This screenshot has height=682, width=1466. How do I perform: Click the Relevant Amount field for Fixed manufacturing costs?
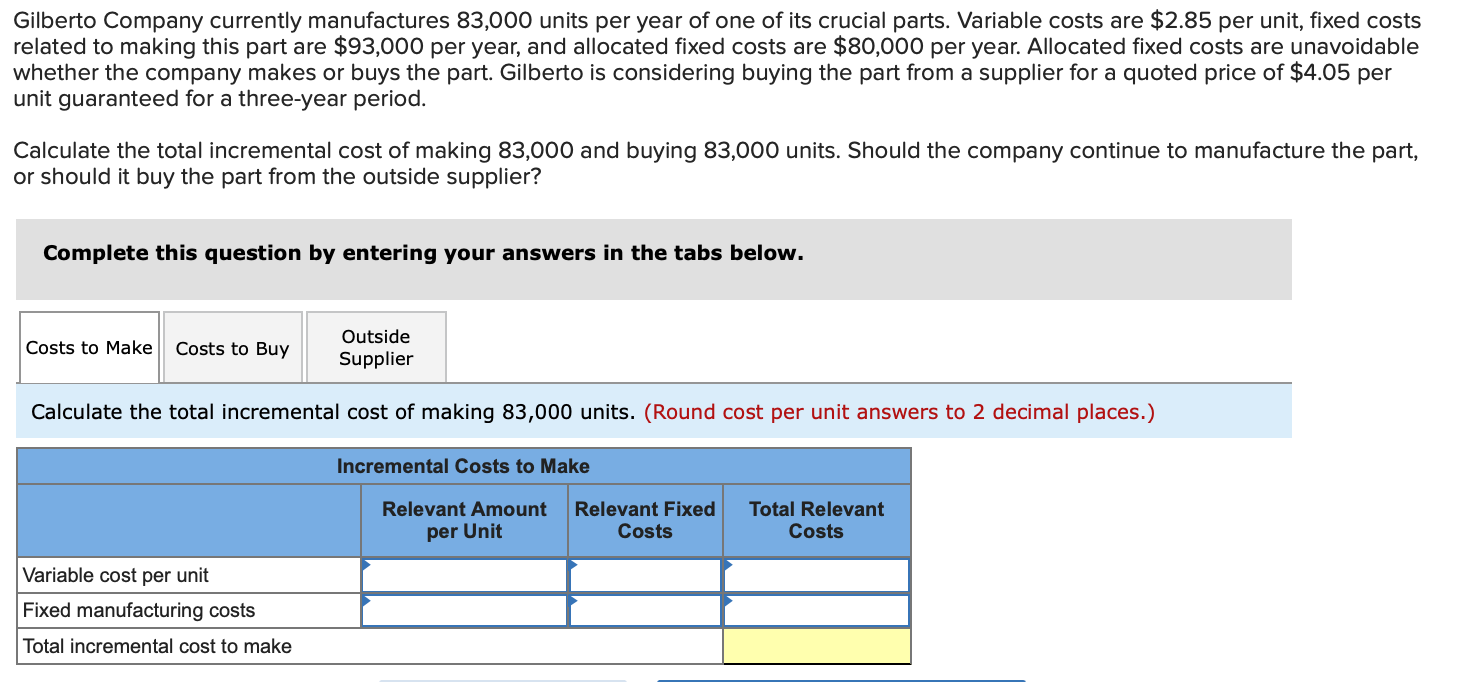[465, 609]
